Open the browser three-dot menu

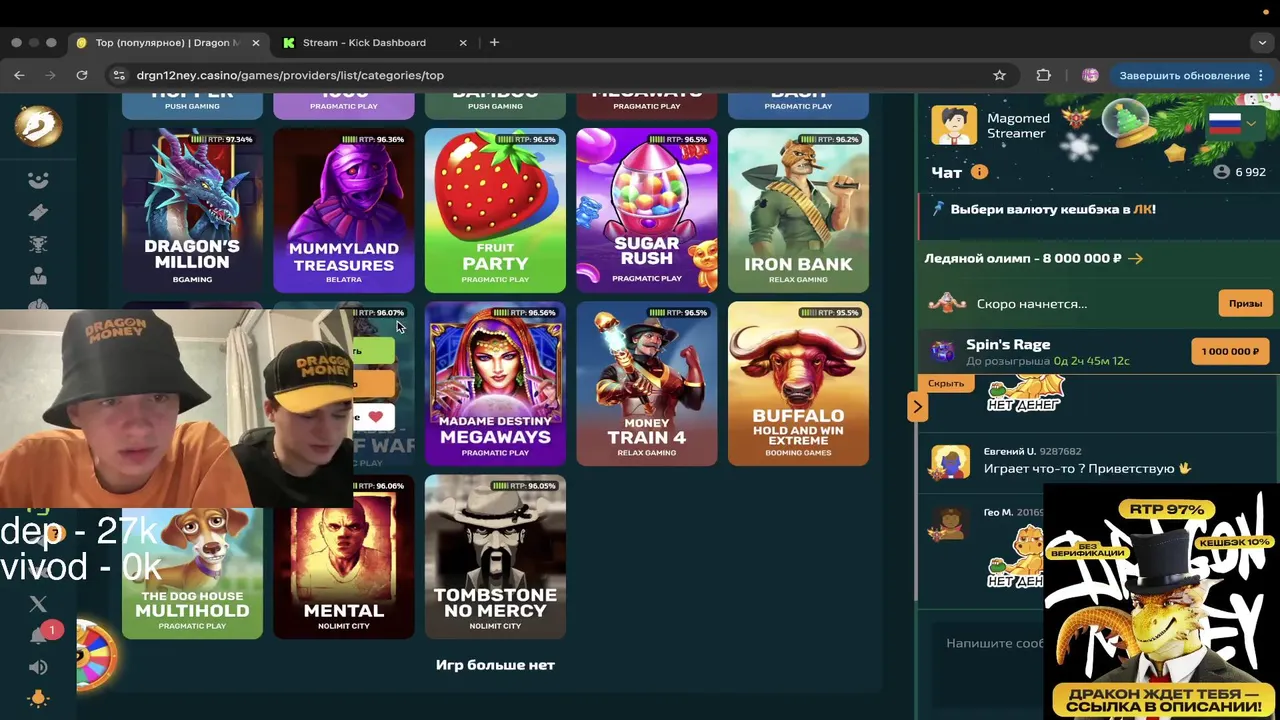pos(1262,75)
